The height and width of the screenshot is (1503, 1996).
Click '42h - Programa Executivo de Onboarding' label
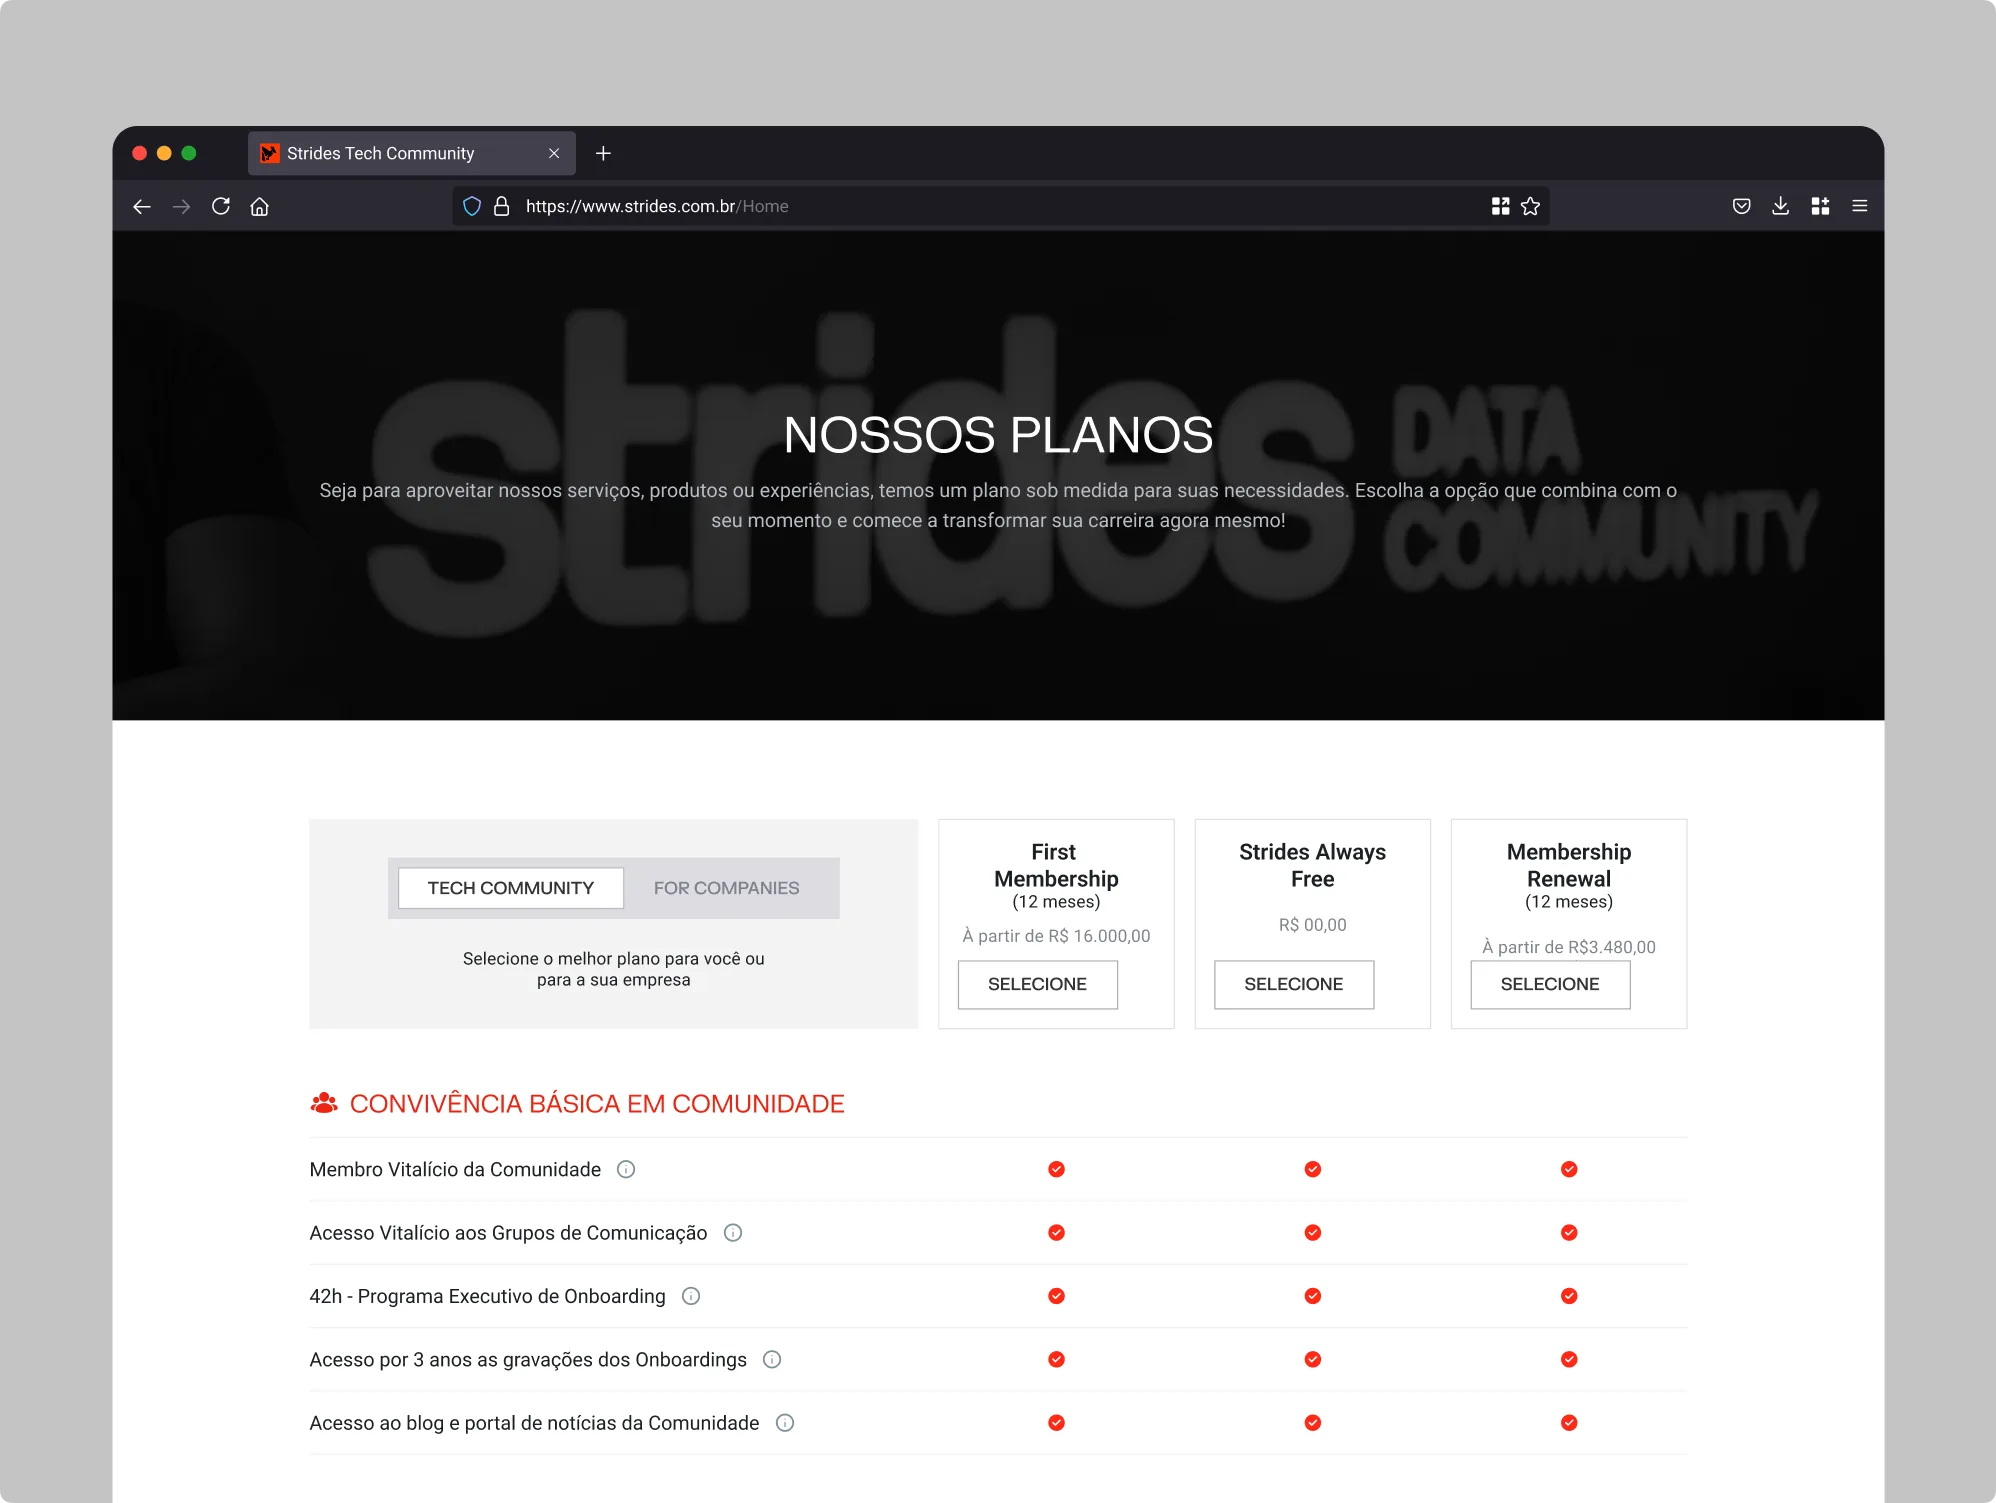coord(487,1297)
